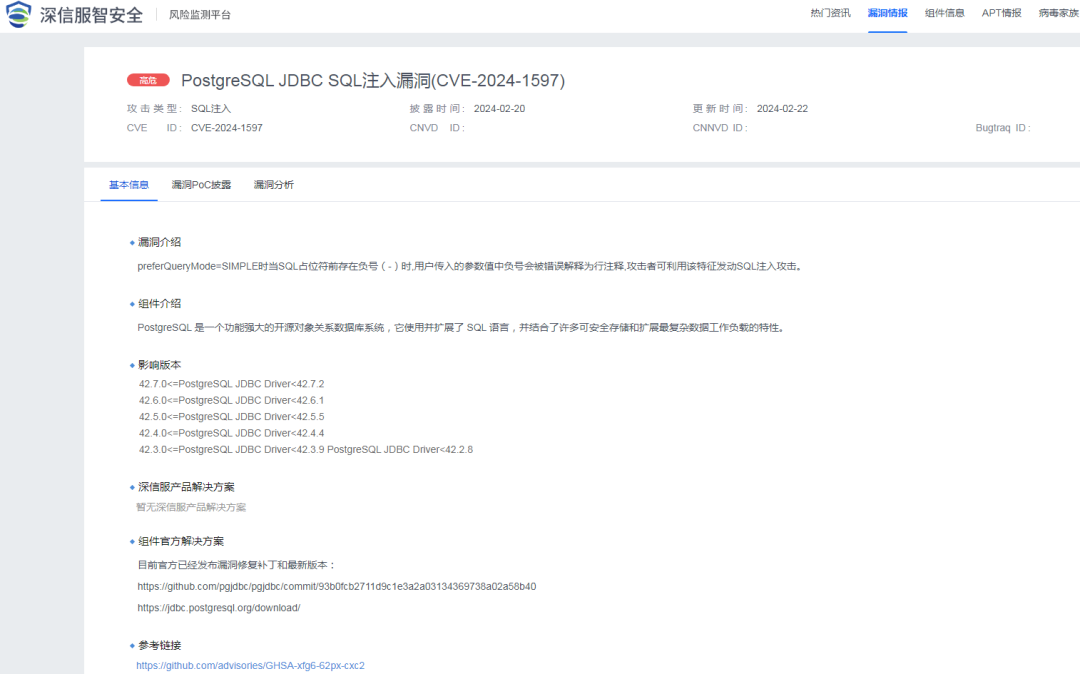Click the 42.5.0<=PostgreSQL JDBC Driver<42.5.5 line
This screenshot has width=1080, height=674.
pyautogui.click(x=231, y=417)
